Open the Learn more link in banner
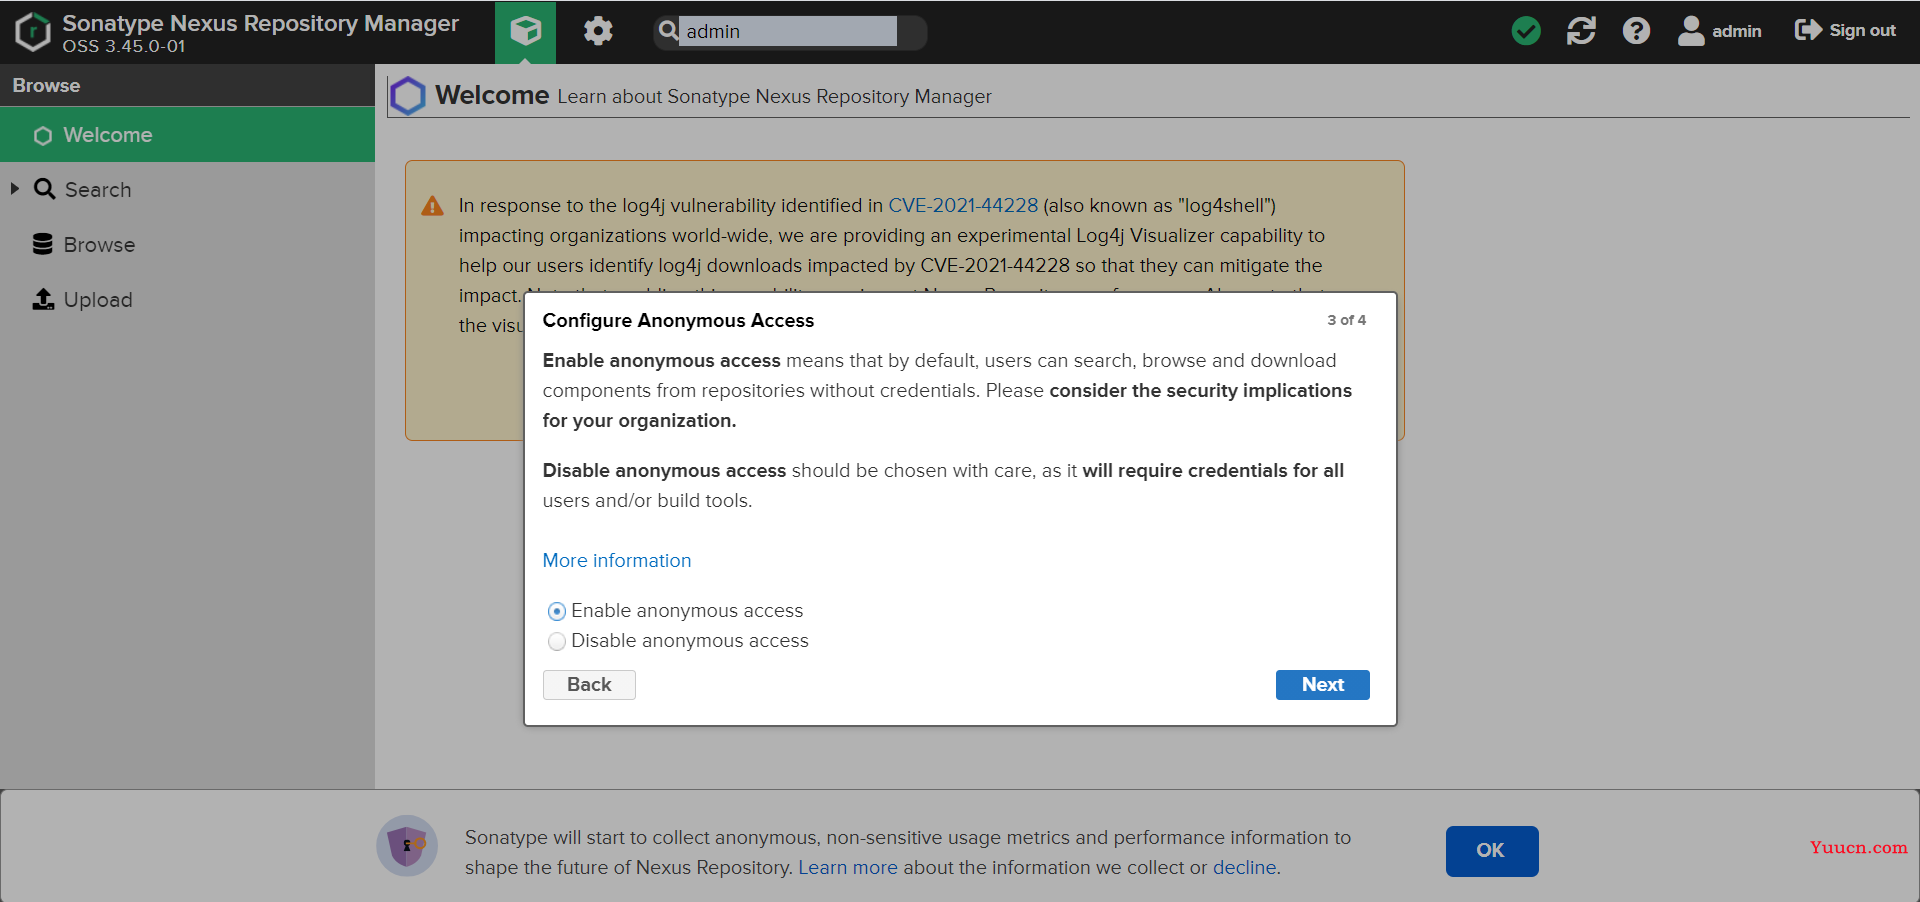This screenshot has height=902, width=1920. coord(848,868)
